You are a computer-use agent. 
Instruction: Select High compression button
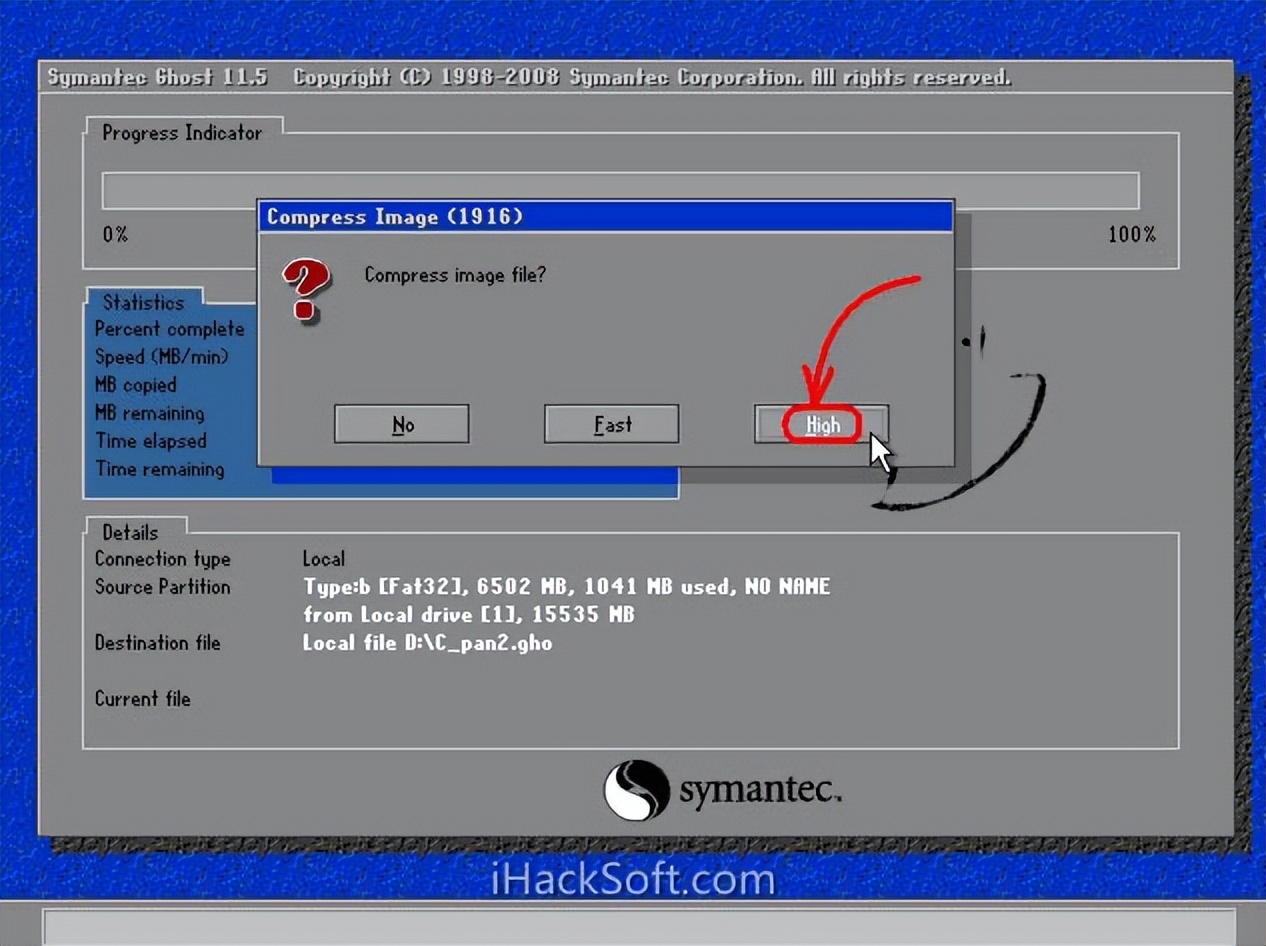tap(821, 425)
